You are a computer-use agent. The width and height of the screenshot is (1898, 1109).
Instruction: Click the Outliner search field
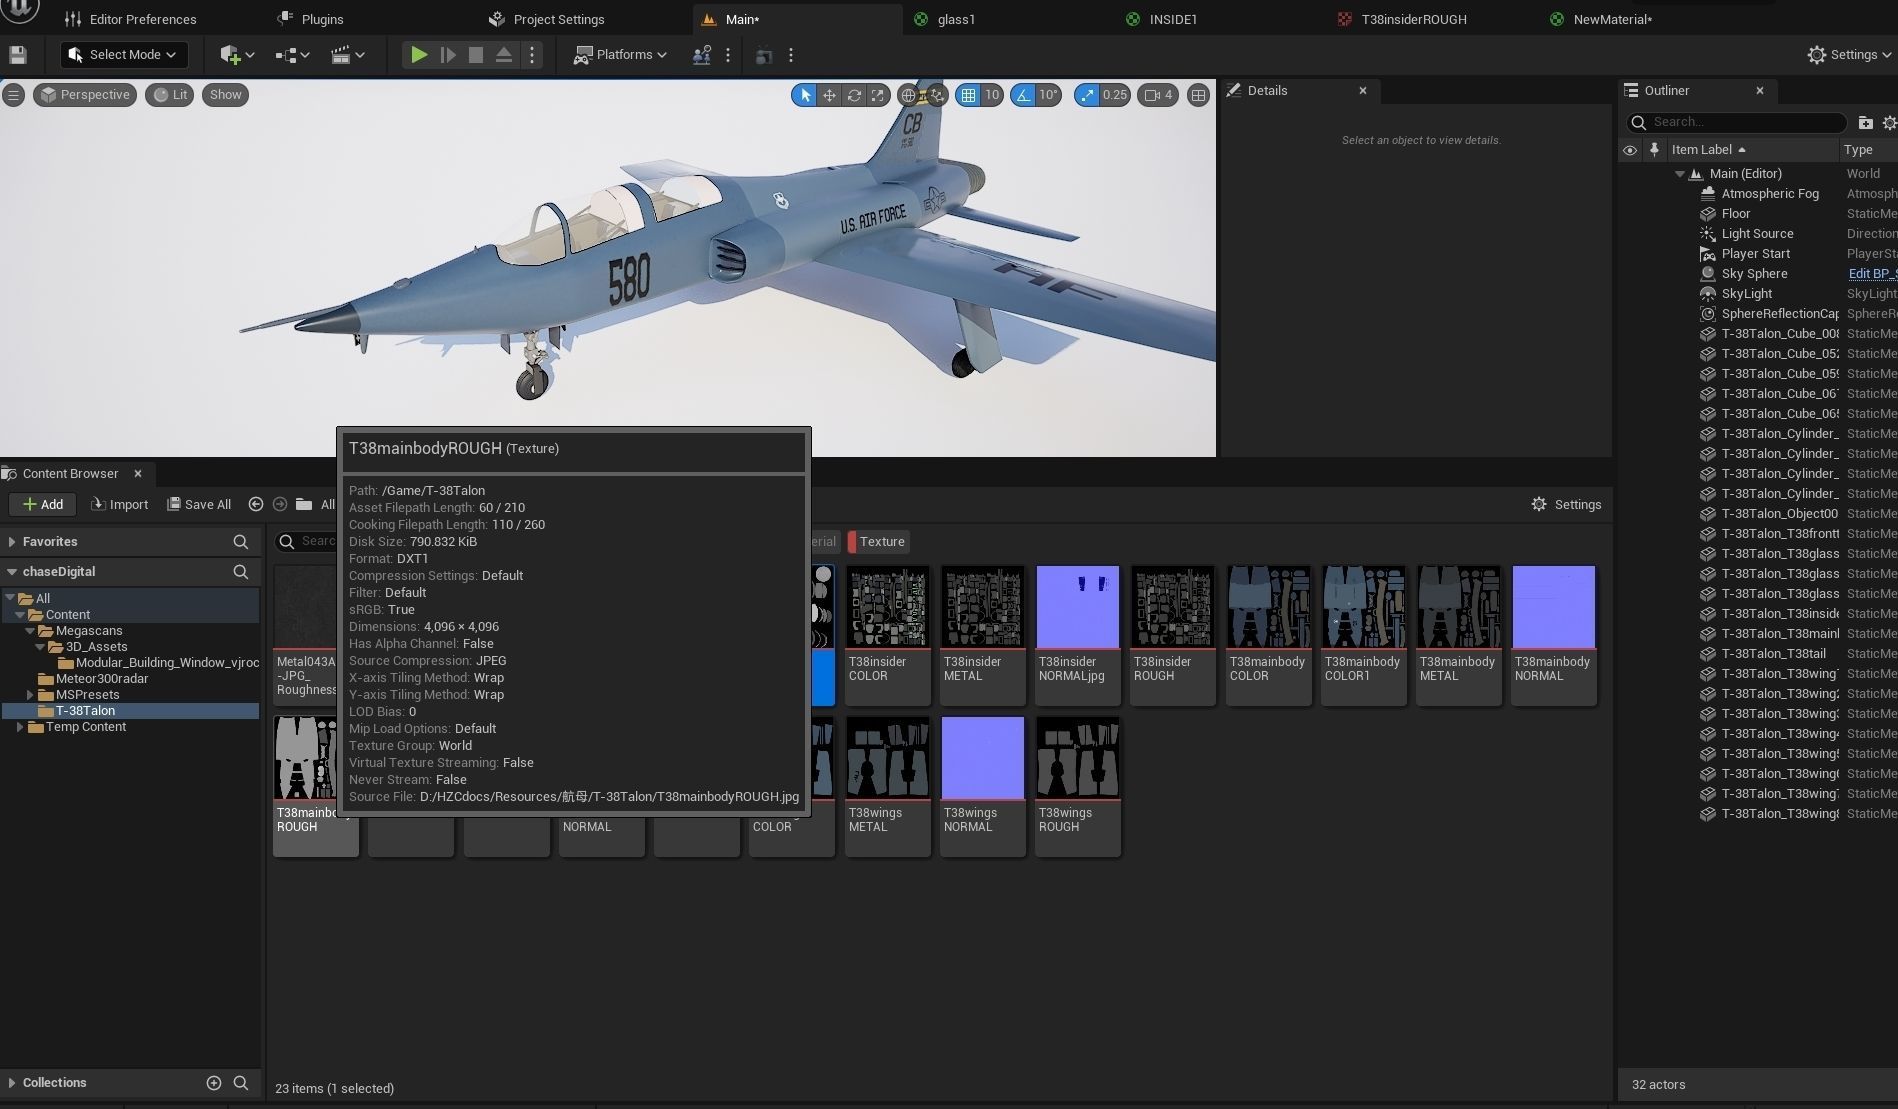pyautogui.click(x=1737, y=122)
